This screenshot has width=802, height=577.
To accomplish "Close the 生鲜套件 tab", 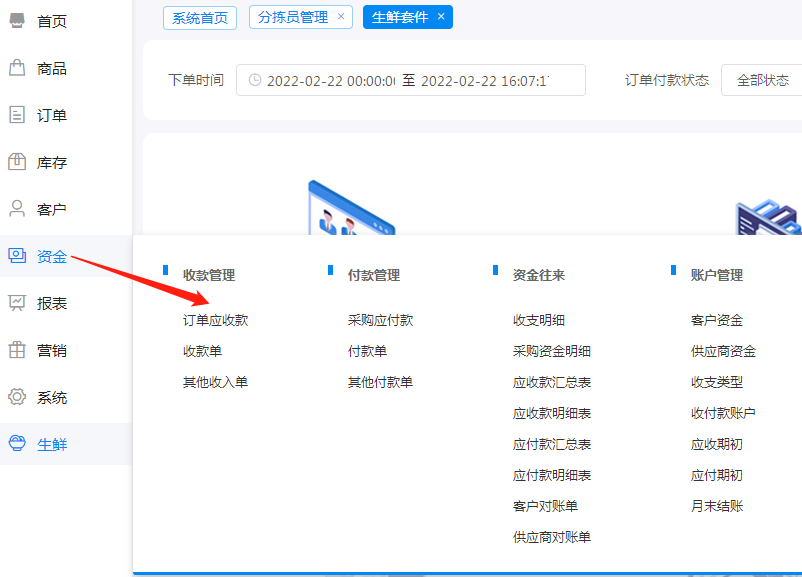I will pos(441,17).
